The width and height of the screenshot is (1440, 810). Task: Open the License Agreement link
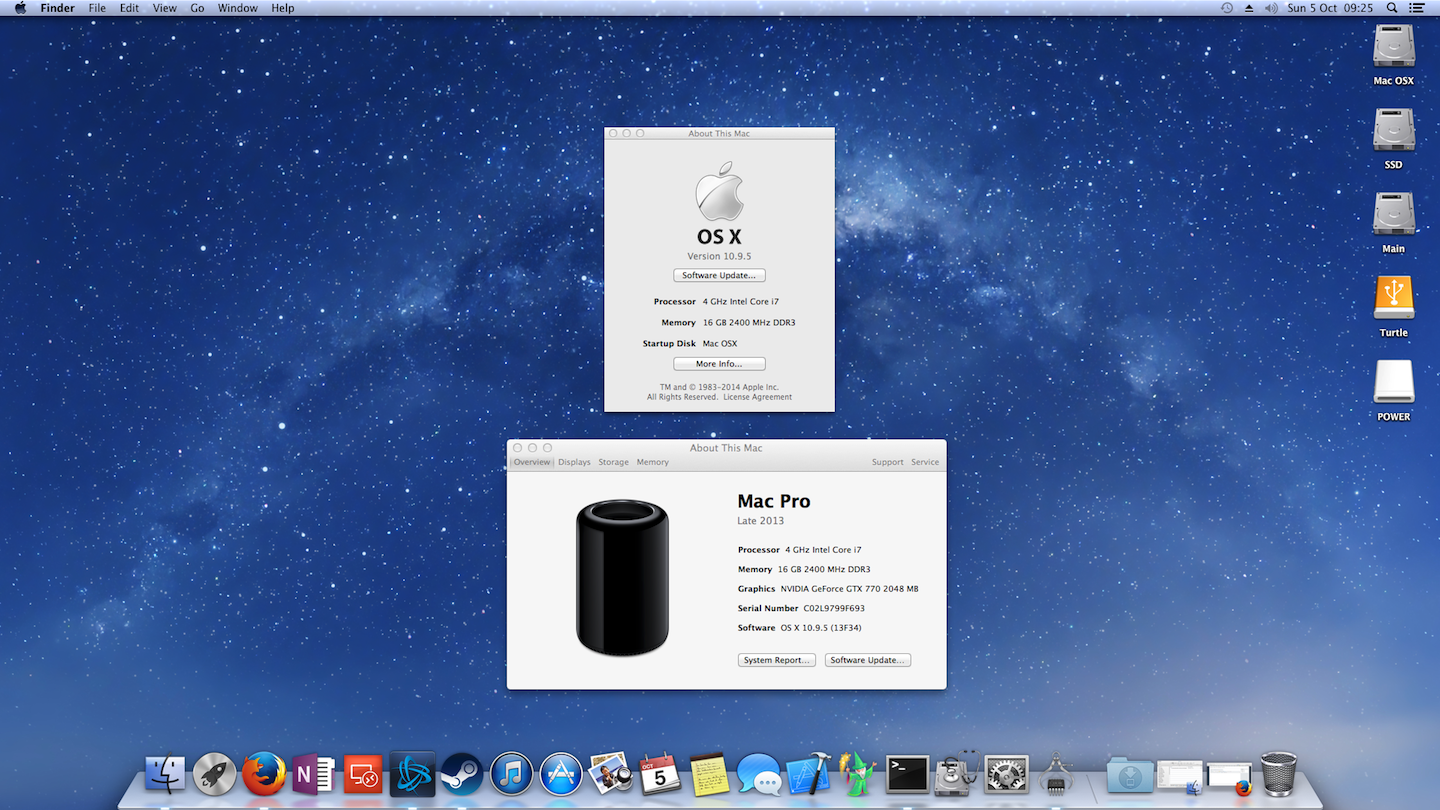pyautogui.click(x=758, y=397)
